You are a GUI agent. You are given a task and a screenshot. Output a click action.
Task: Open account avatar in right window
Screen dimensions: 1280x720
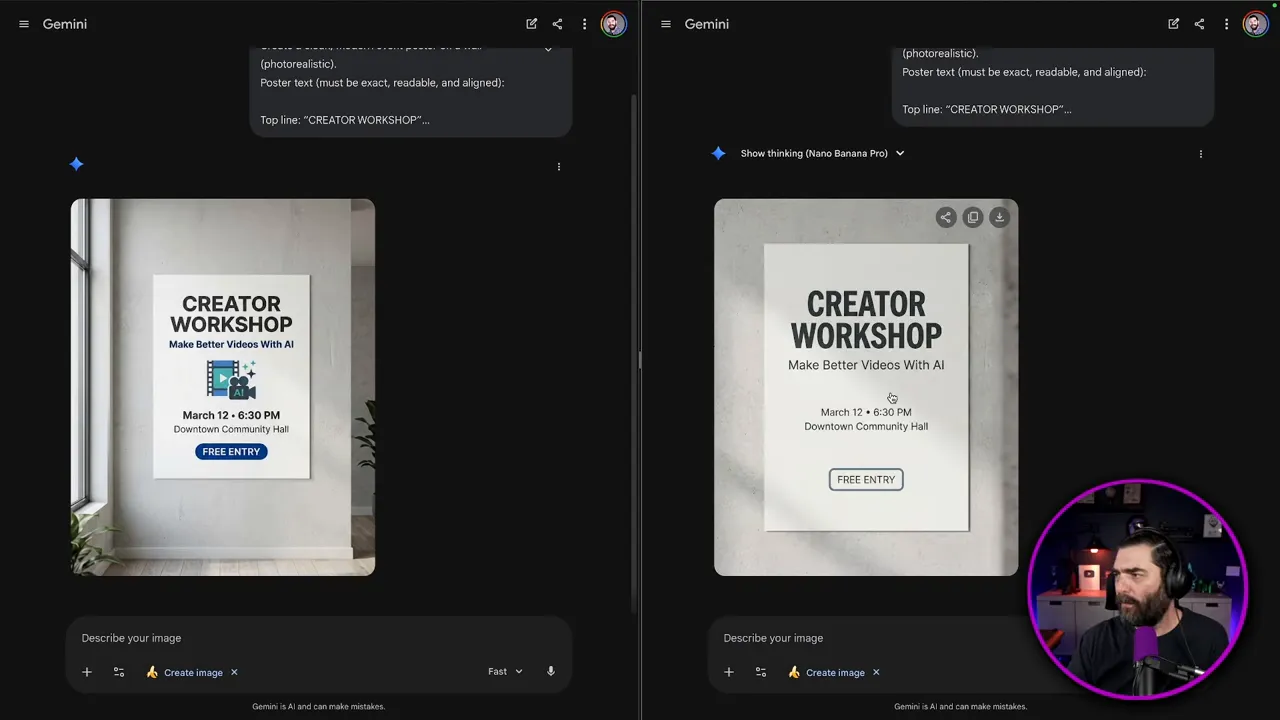tap(1255, 24)
